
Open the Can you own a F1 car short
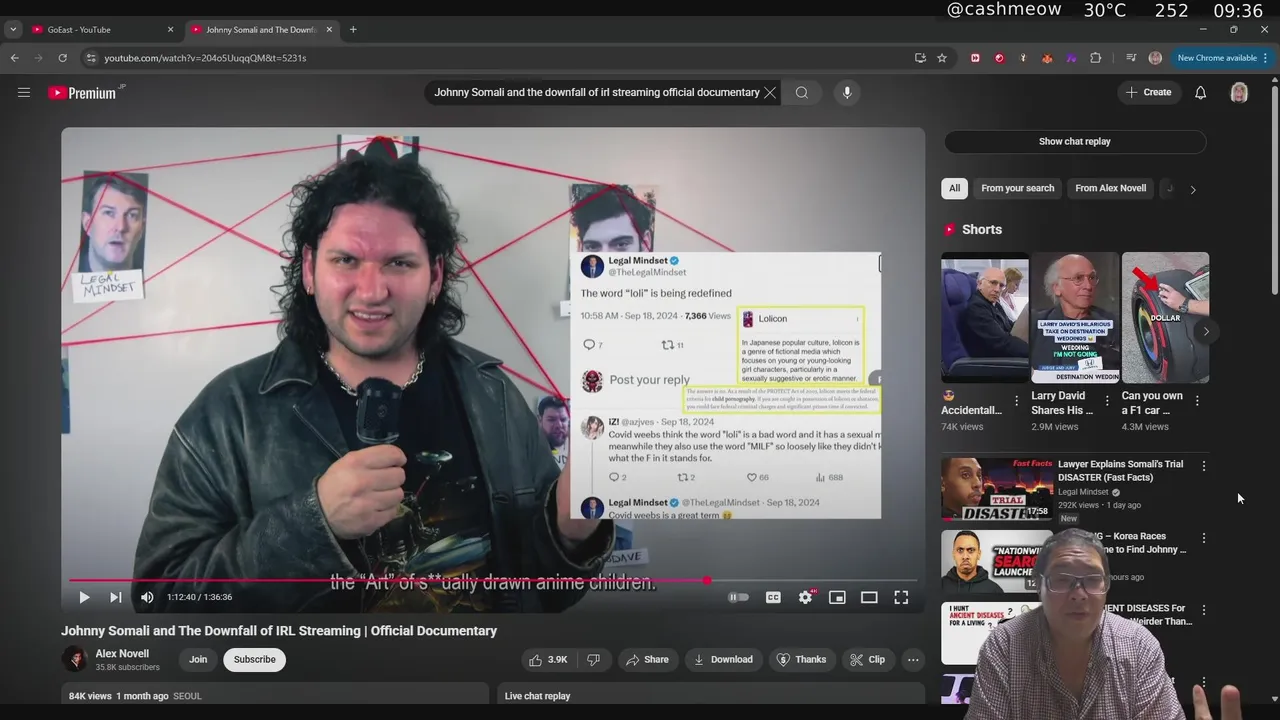click(x=1165, y=318)
